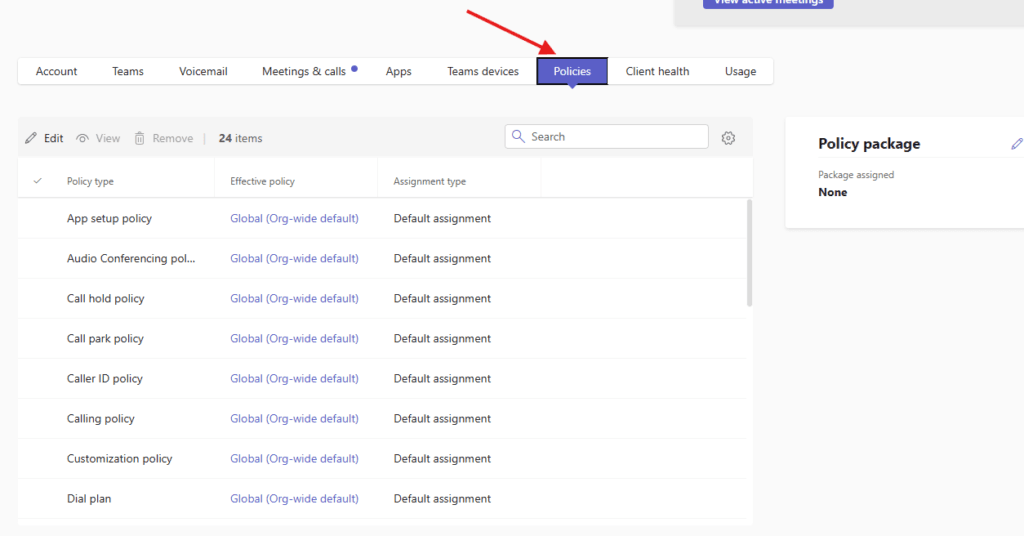Focus the Search input field
The image size is (1024, 536).
point(615,137)
